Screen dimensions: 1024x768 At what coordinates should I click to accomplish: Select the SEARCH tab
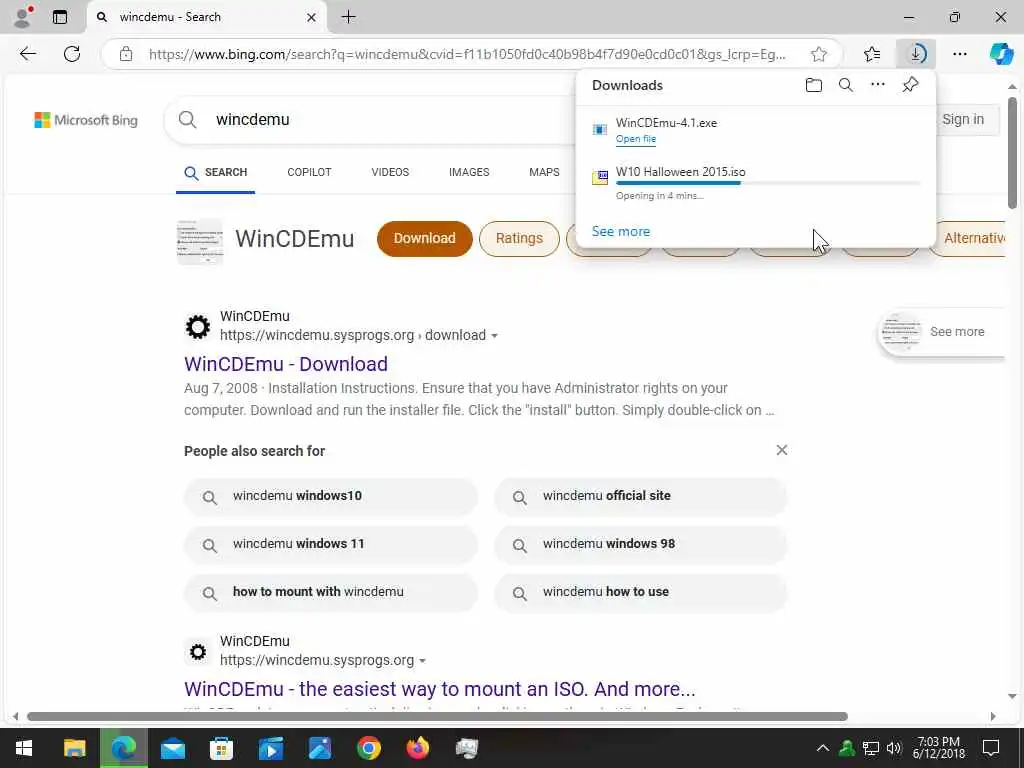(x=216, y=172)
